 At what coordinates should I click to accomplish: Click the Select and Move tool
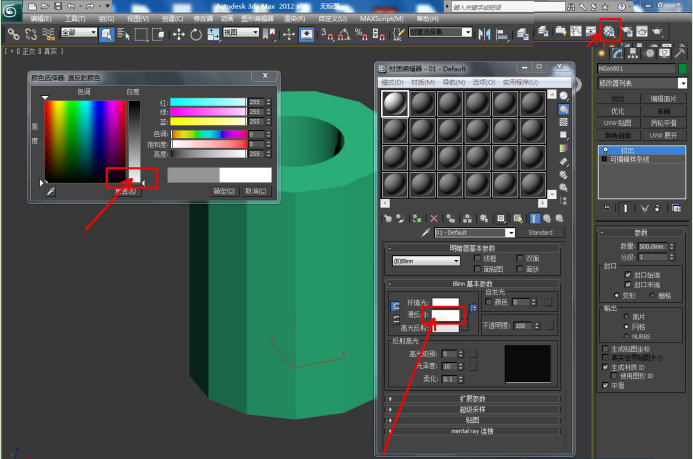[x=179, y=33]
